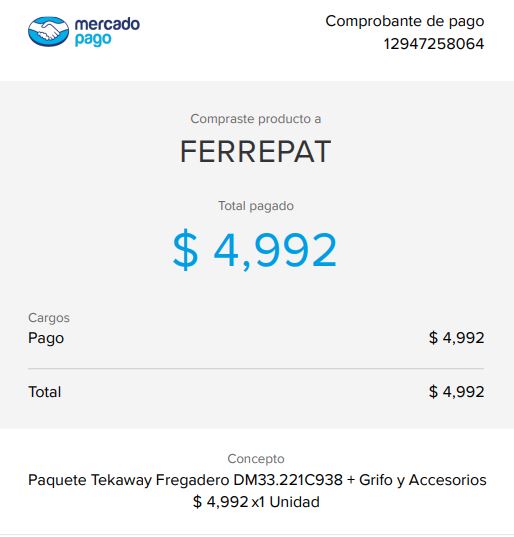Screen dimensions: 514x537
Task: Click the 'Total pagado' label
Action: (256, 206)
